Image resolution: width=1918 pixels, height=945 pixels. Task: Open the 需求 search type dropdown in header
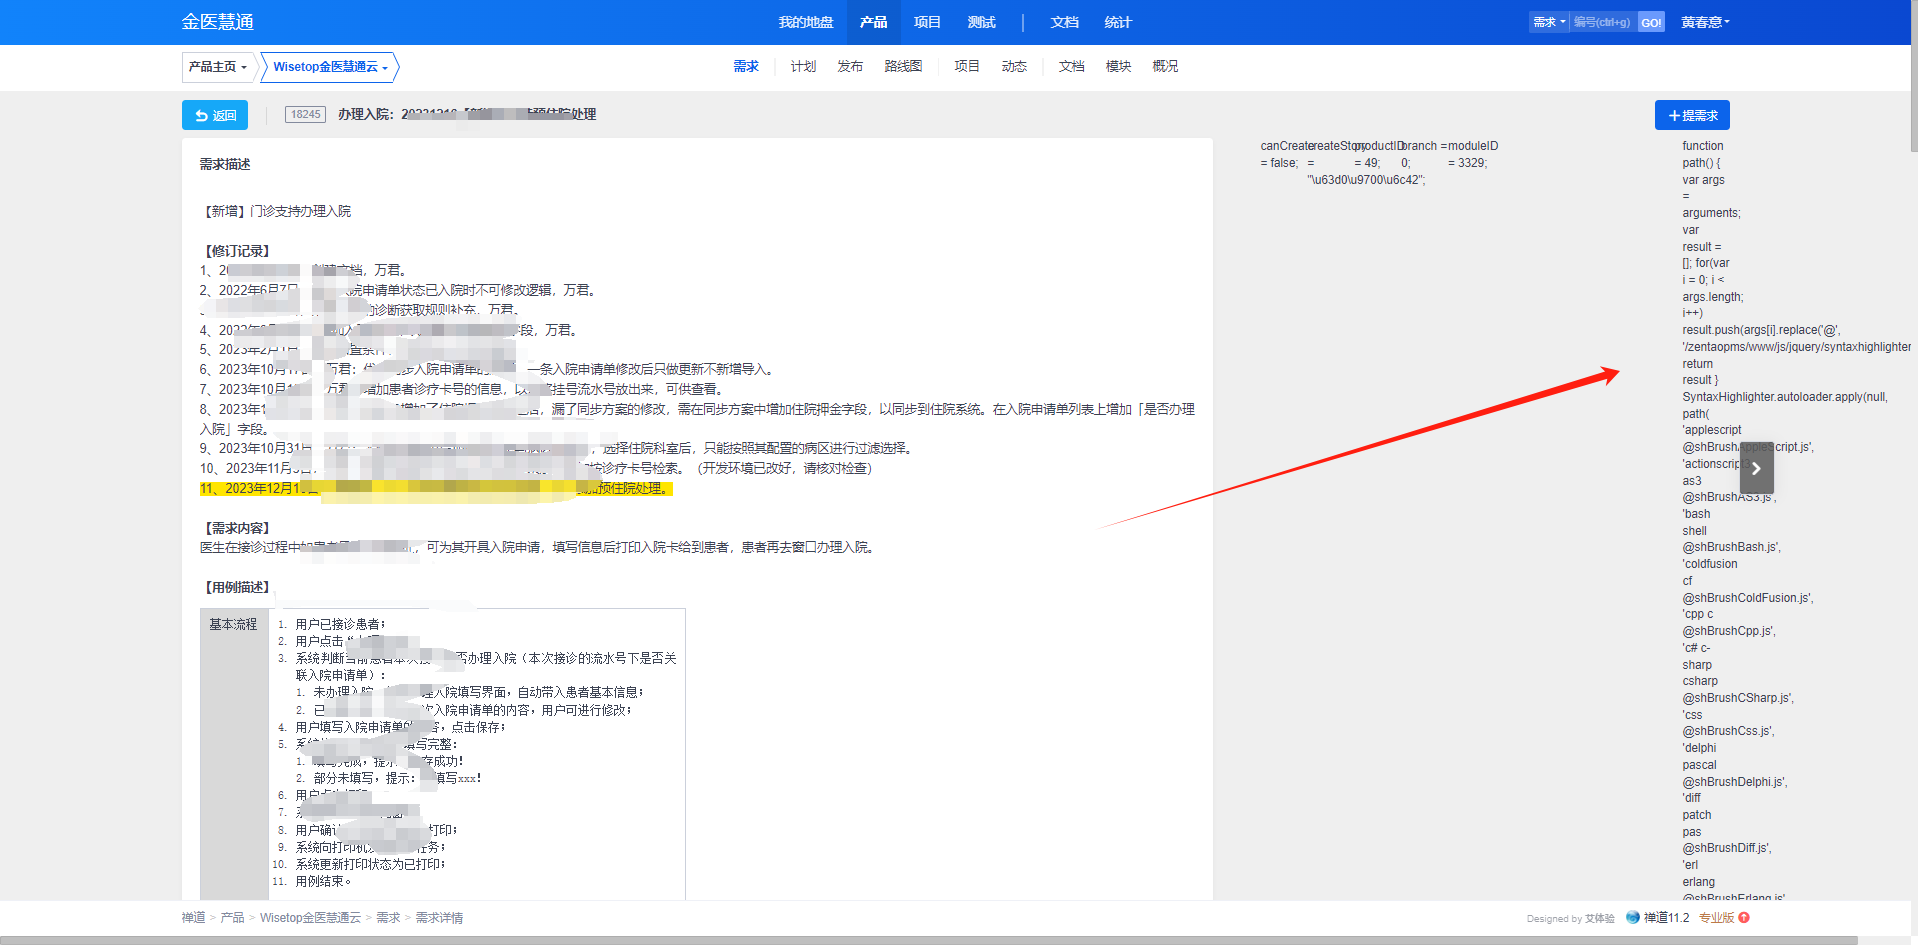click(1549, 22)
